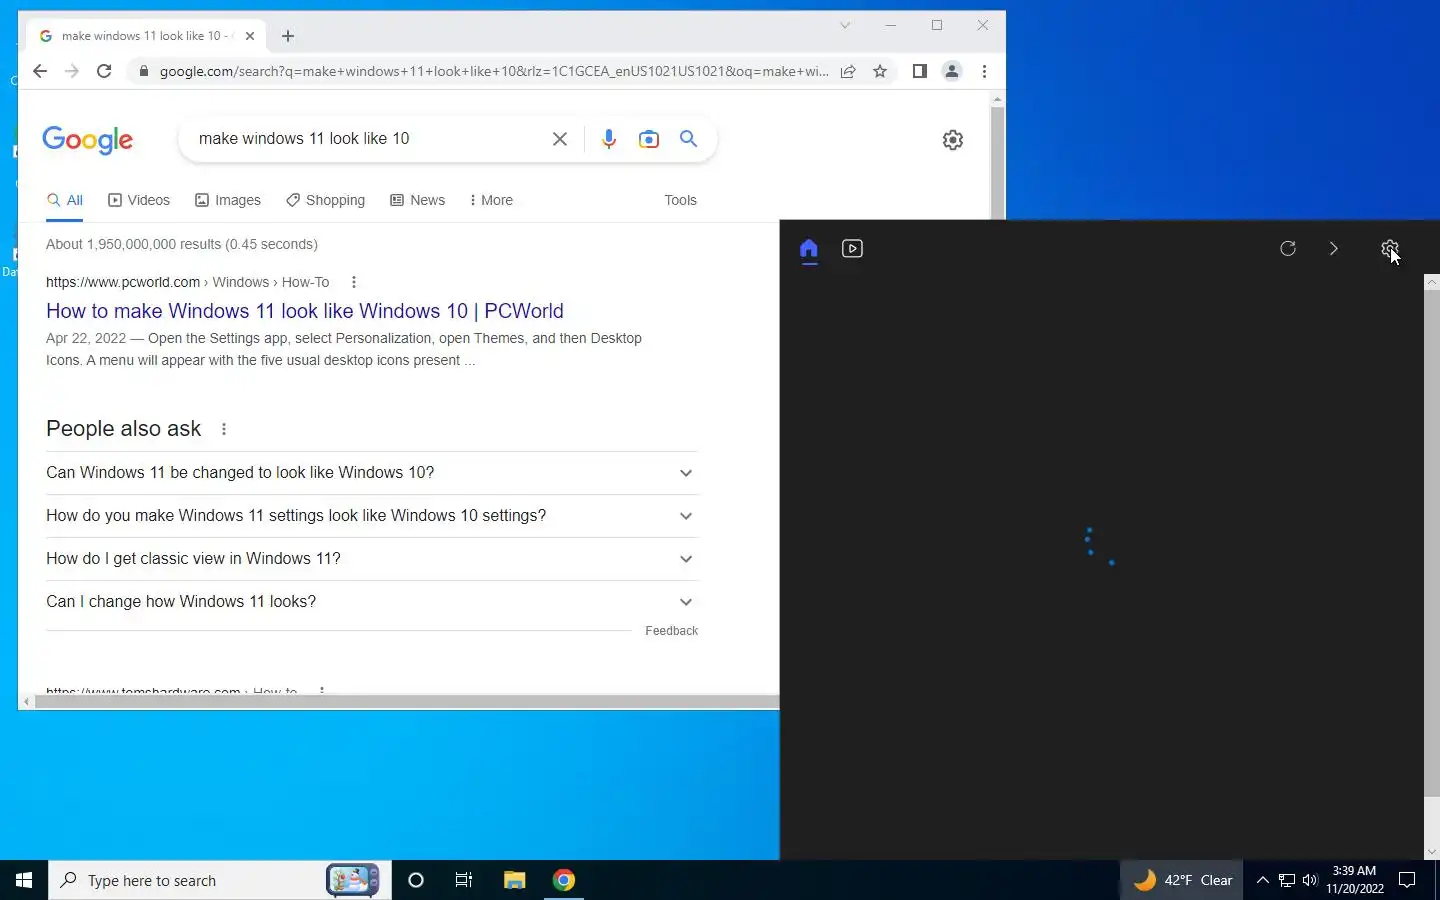Click taskbar Type here to search box

click(x=220, y=880)
